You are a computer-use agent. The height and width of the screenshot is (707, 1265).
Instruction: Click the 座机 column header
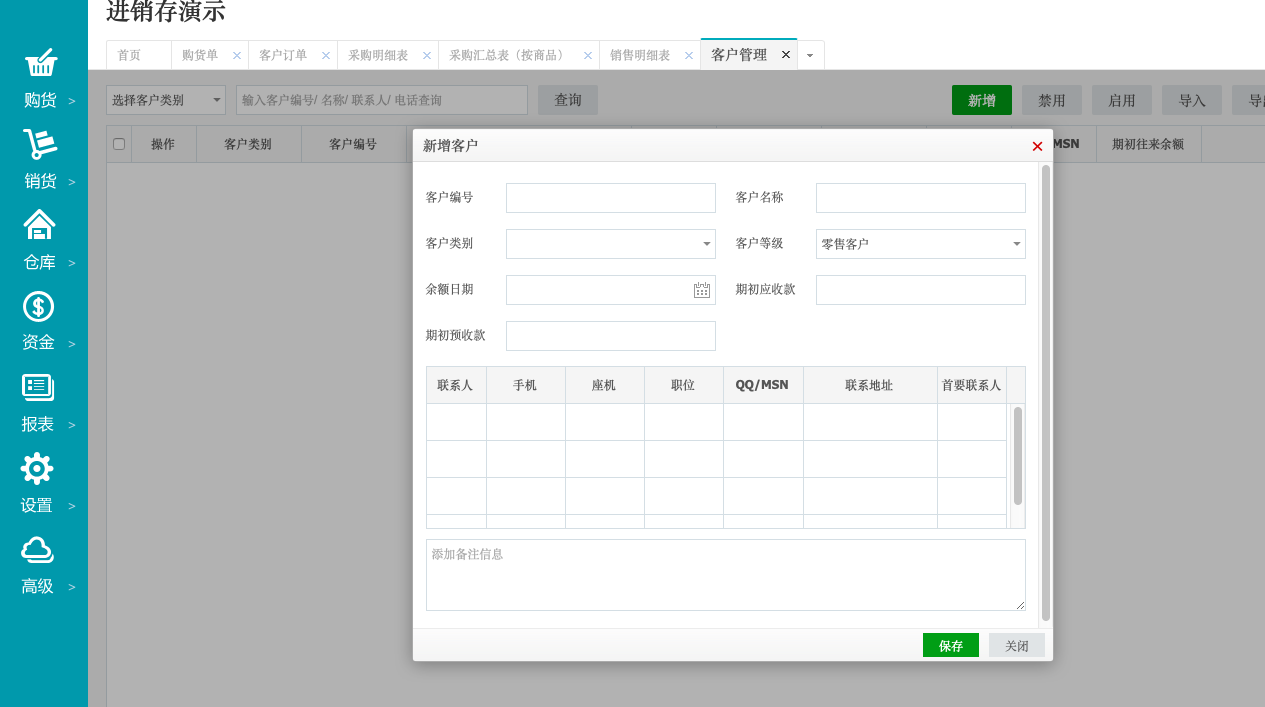tap(605, 385)
